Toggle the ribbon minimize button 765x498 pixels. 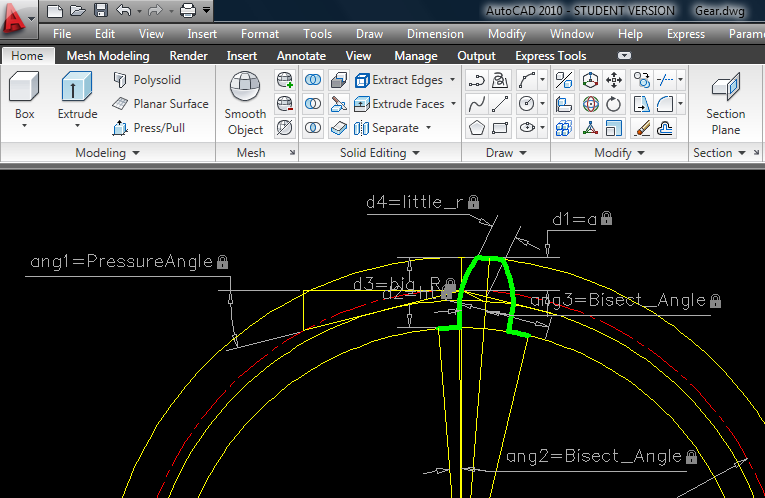[x=624, y=56]
